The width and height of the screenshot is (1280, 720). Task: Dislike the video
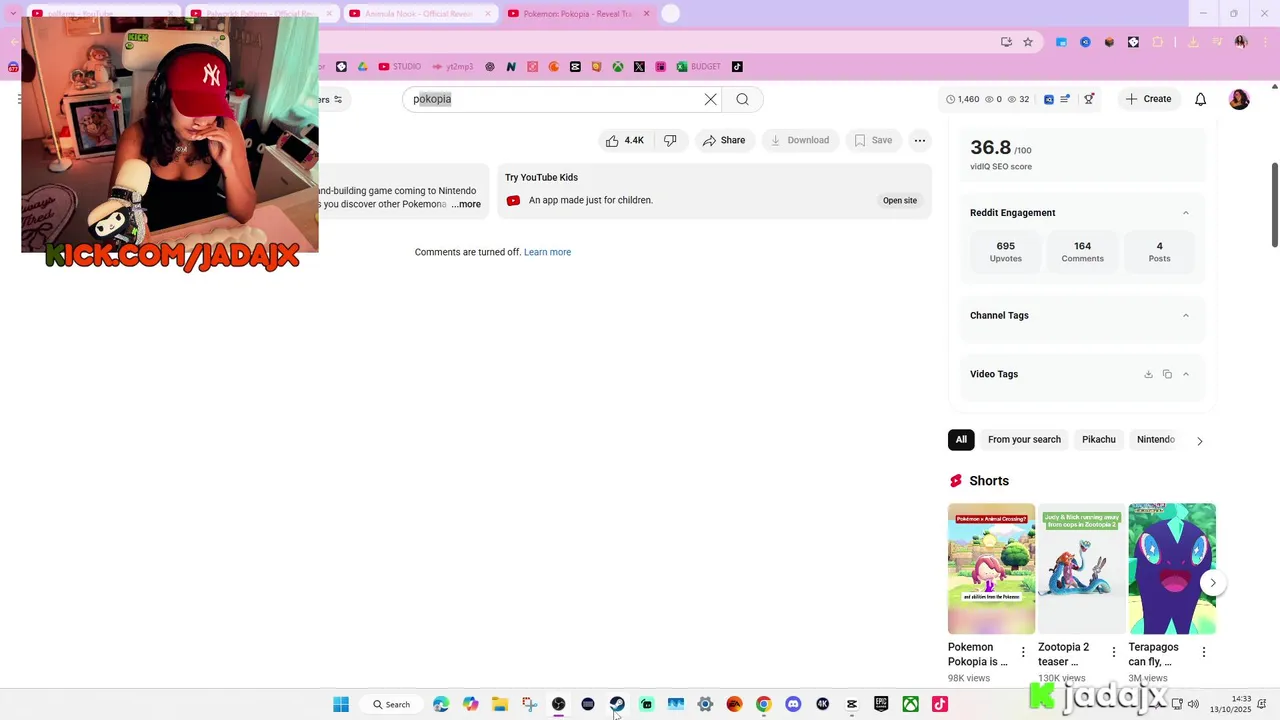670,141
